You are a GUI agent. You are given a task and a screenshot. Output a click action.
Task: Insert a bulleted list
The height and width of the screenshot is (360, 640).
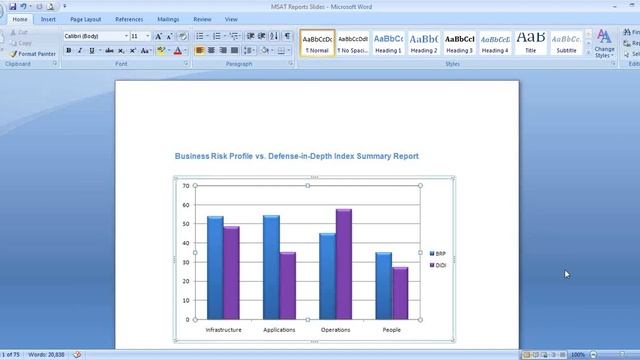(x=200, y=36)
